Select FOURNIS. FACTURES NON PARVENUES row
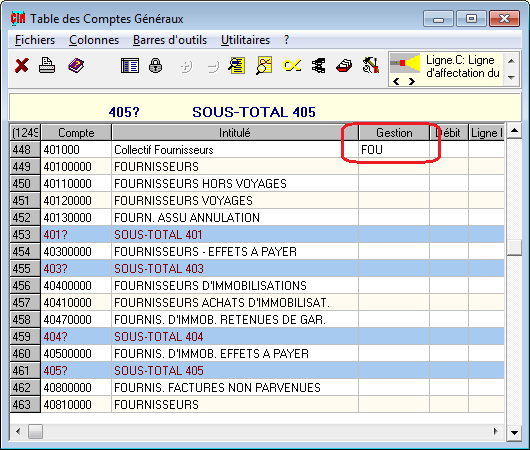530x450 pixels. (x=257, y=387)
